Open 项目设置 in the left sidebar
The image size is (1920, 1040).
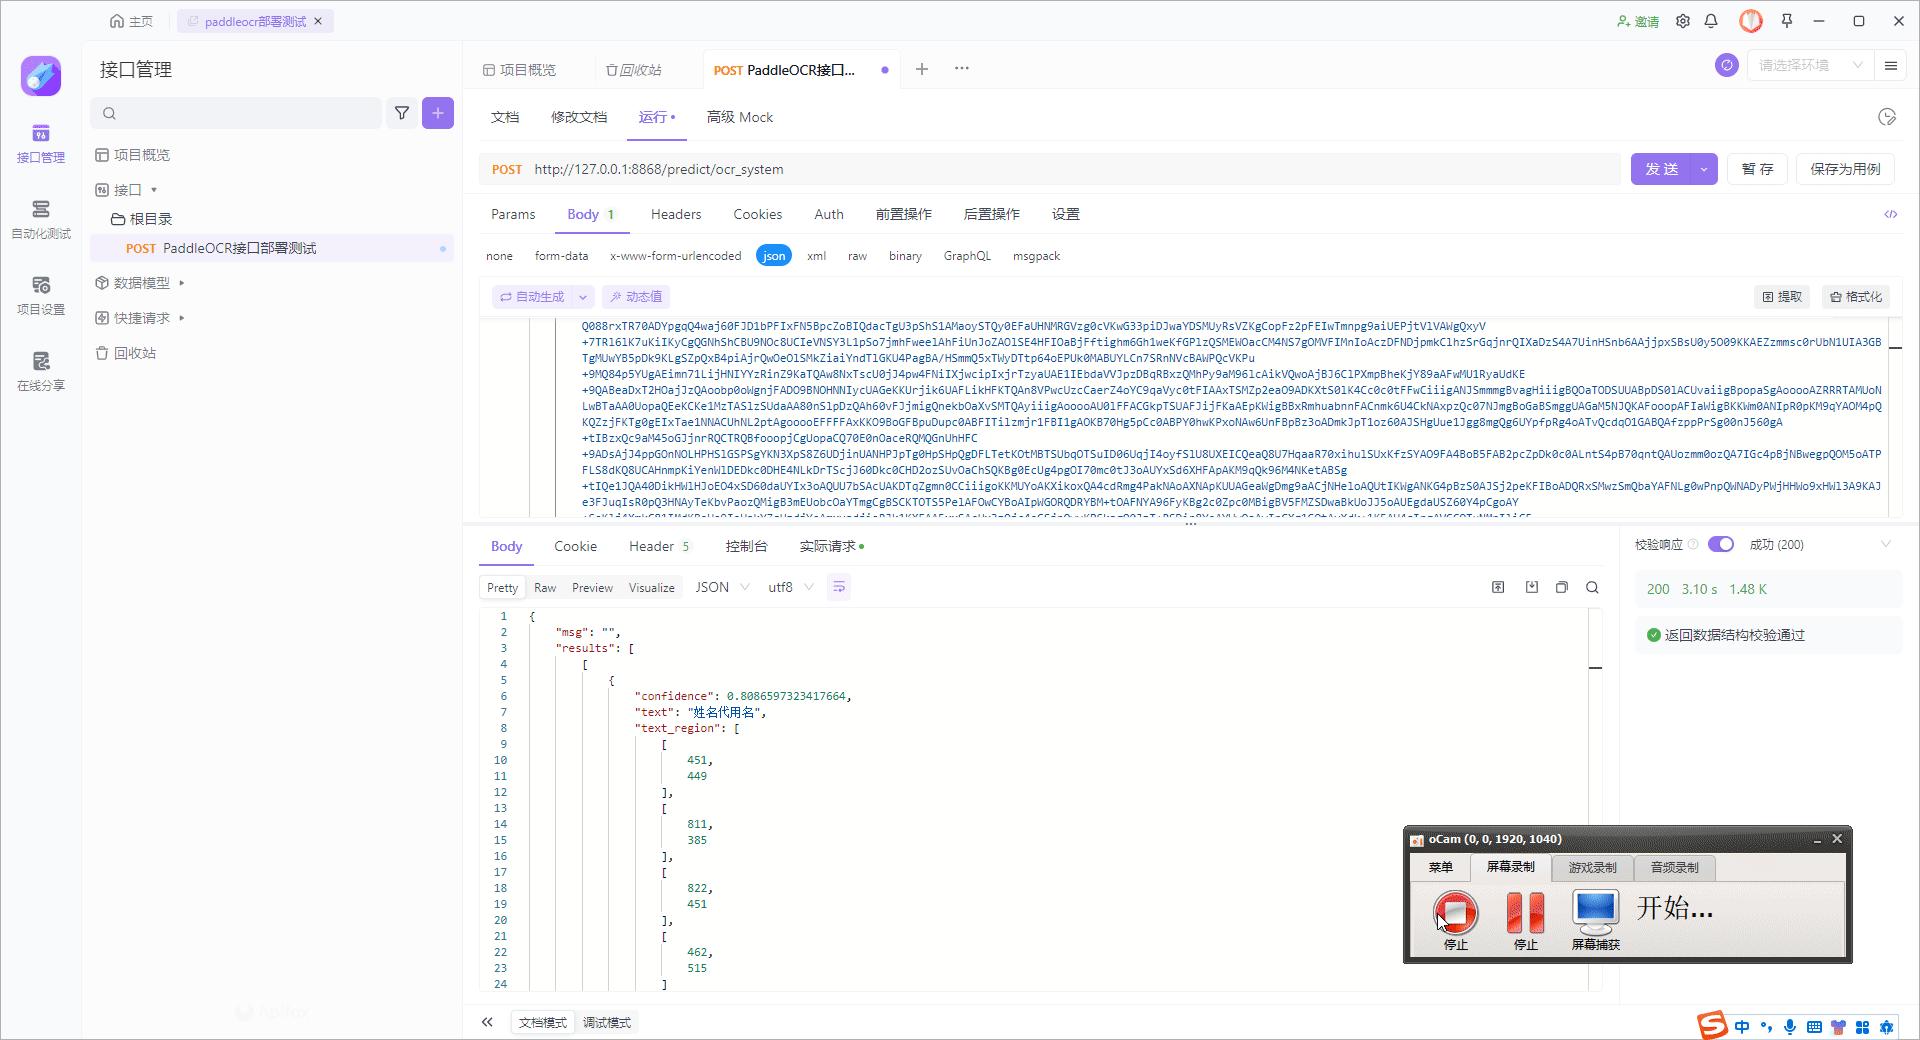pos(41,296)
